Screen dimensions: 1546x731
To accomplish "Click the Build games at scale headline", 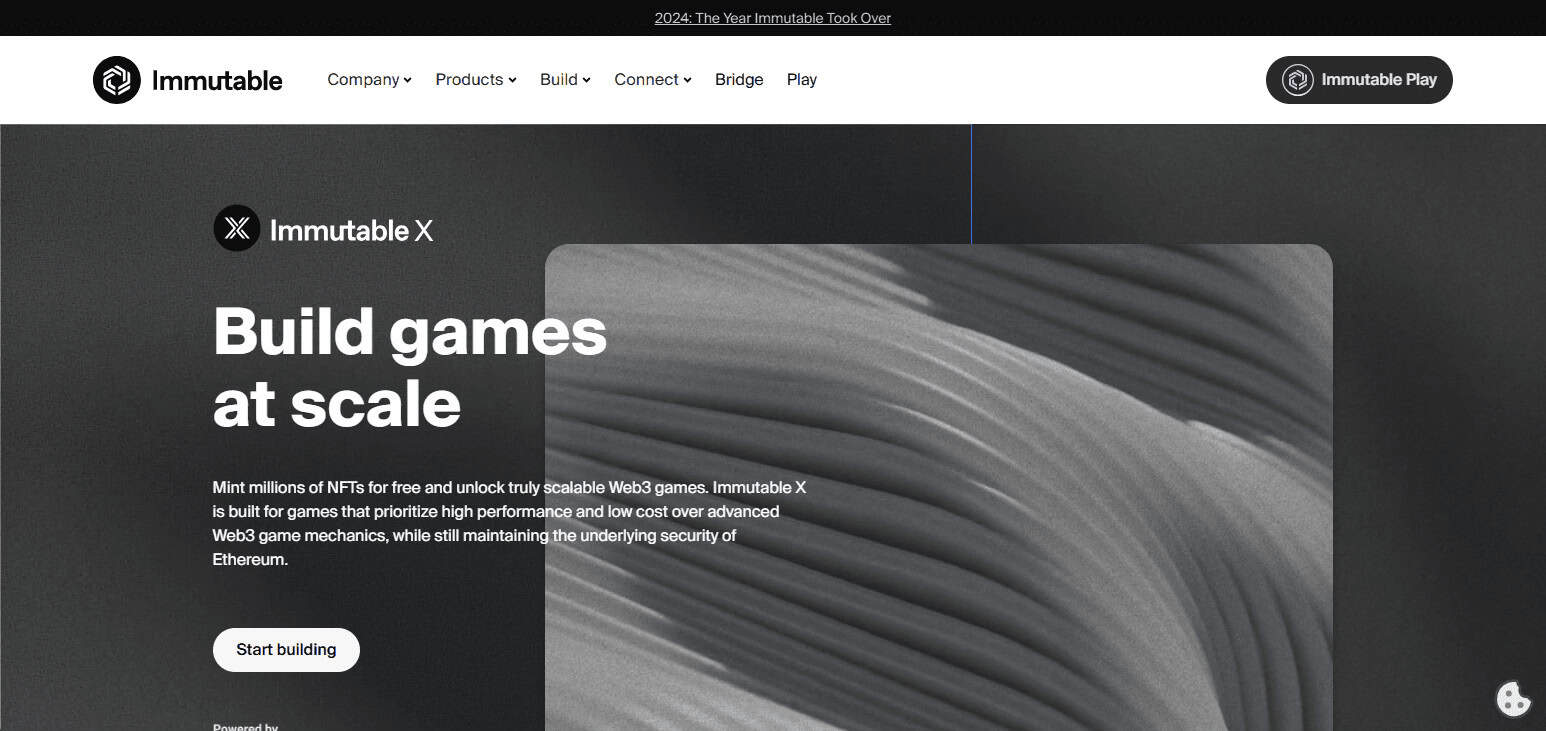I will point(410,366).
